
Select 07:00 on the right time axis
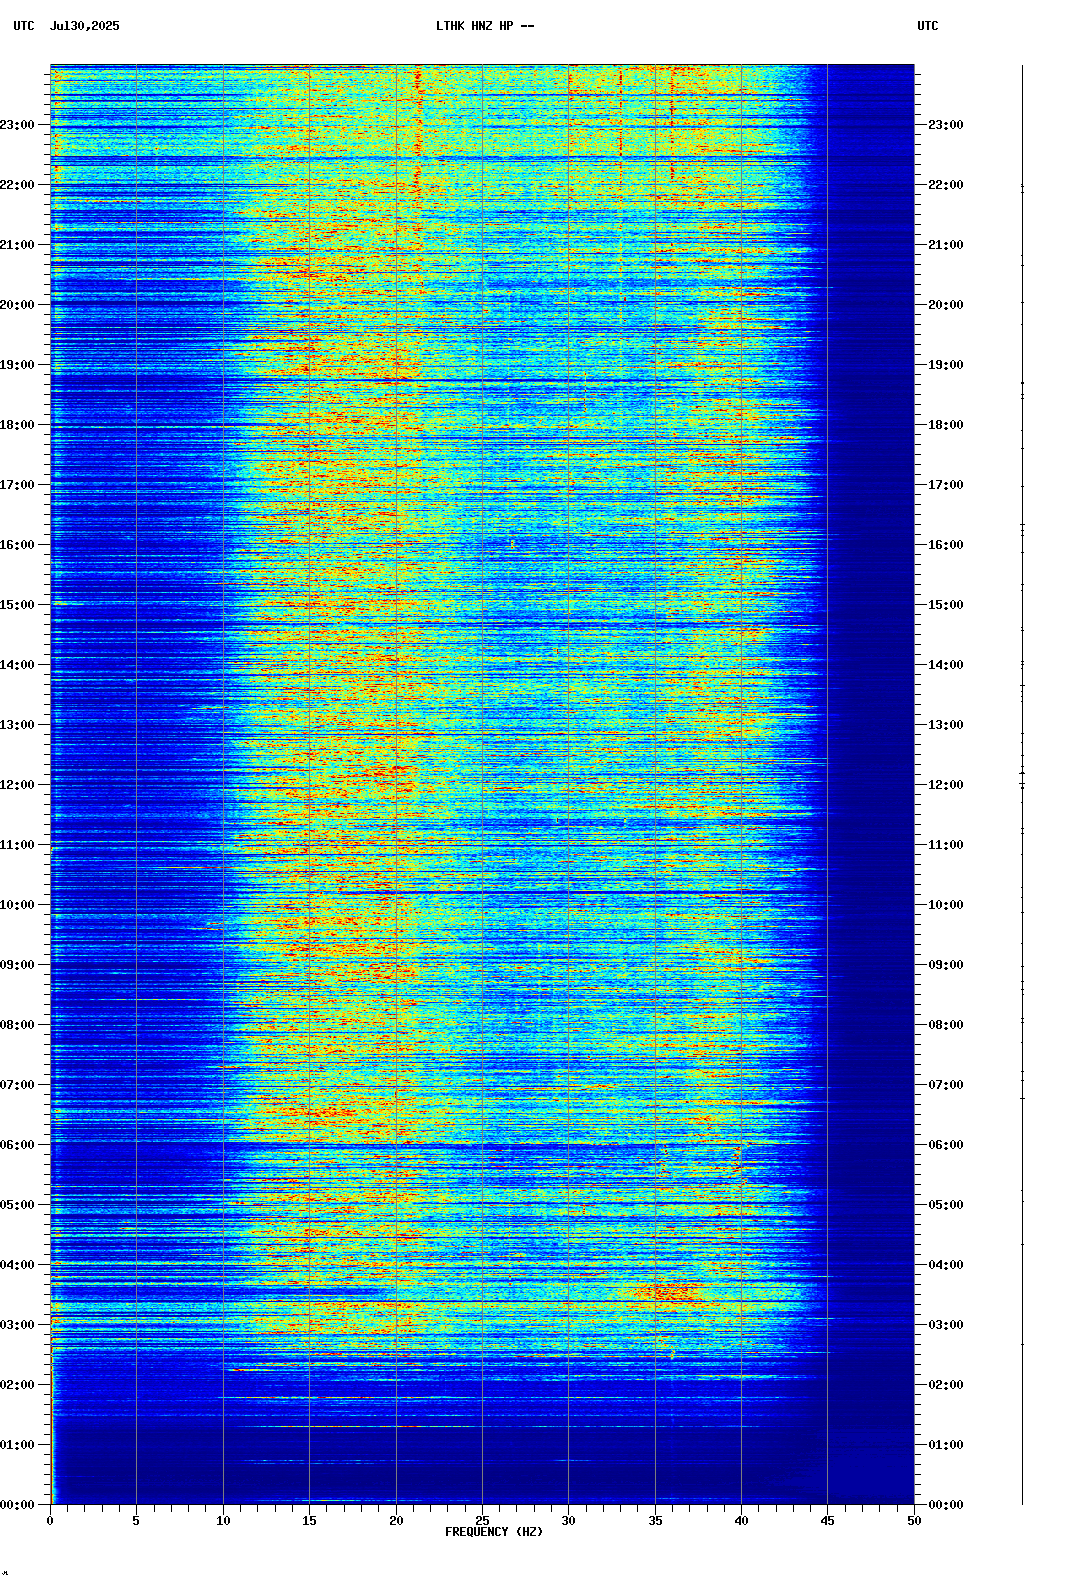[946, 1085]
